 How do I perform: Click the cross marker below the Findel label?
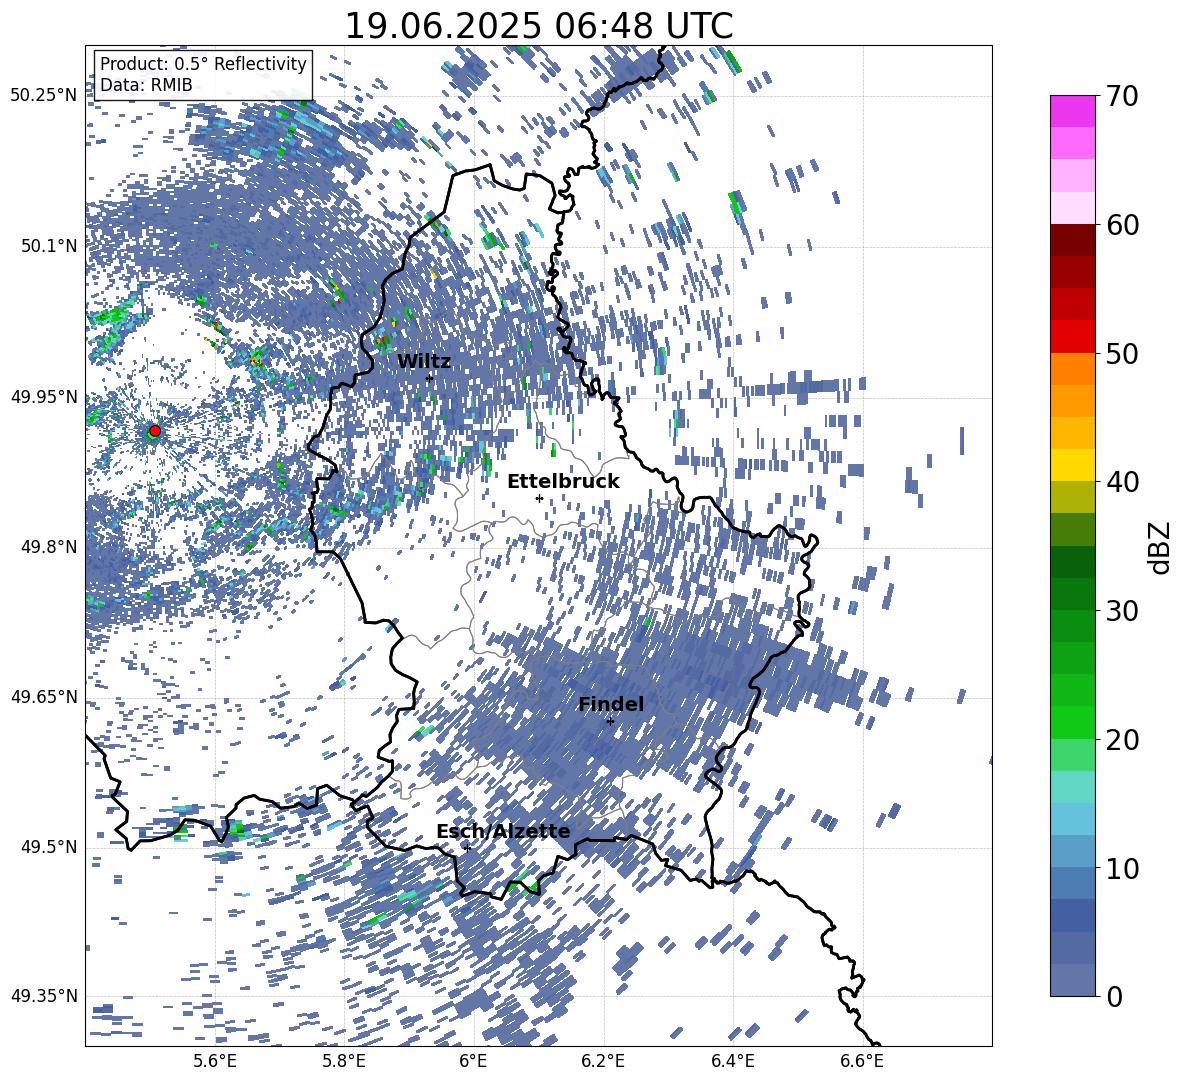610,721
